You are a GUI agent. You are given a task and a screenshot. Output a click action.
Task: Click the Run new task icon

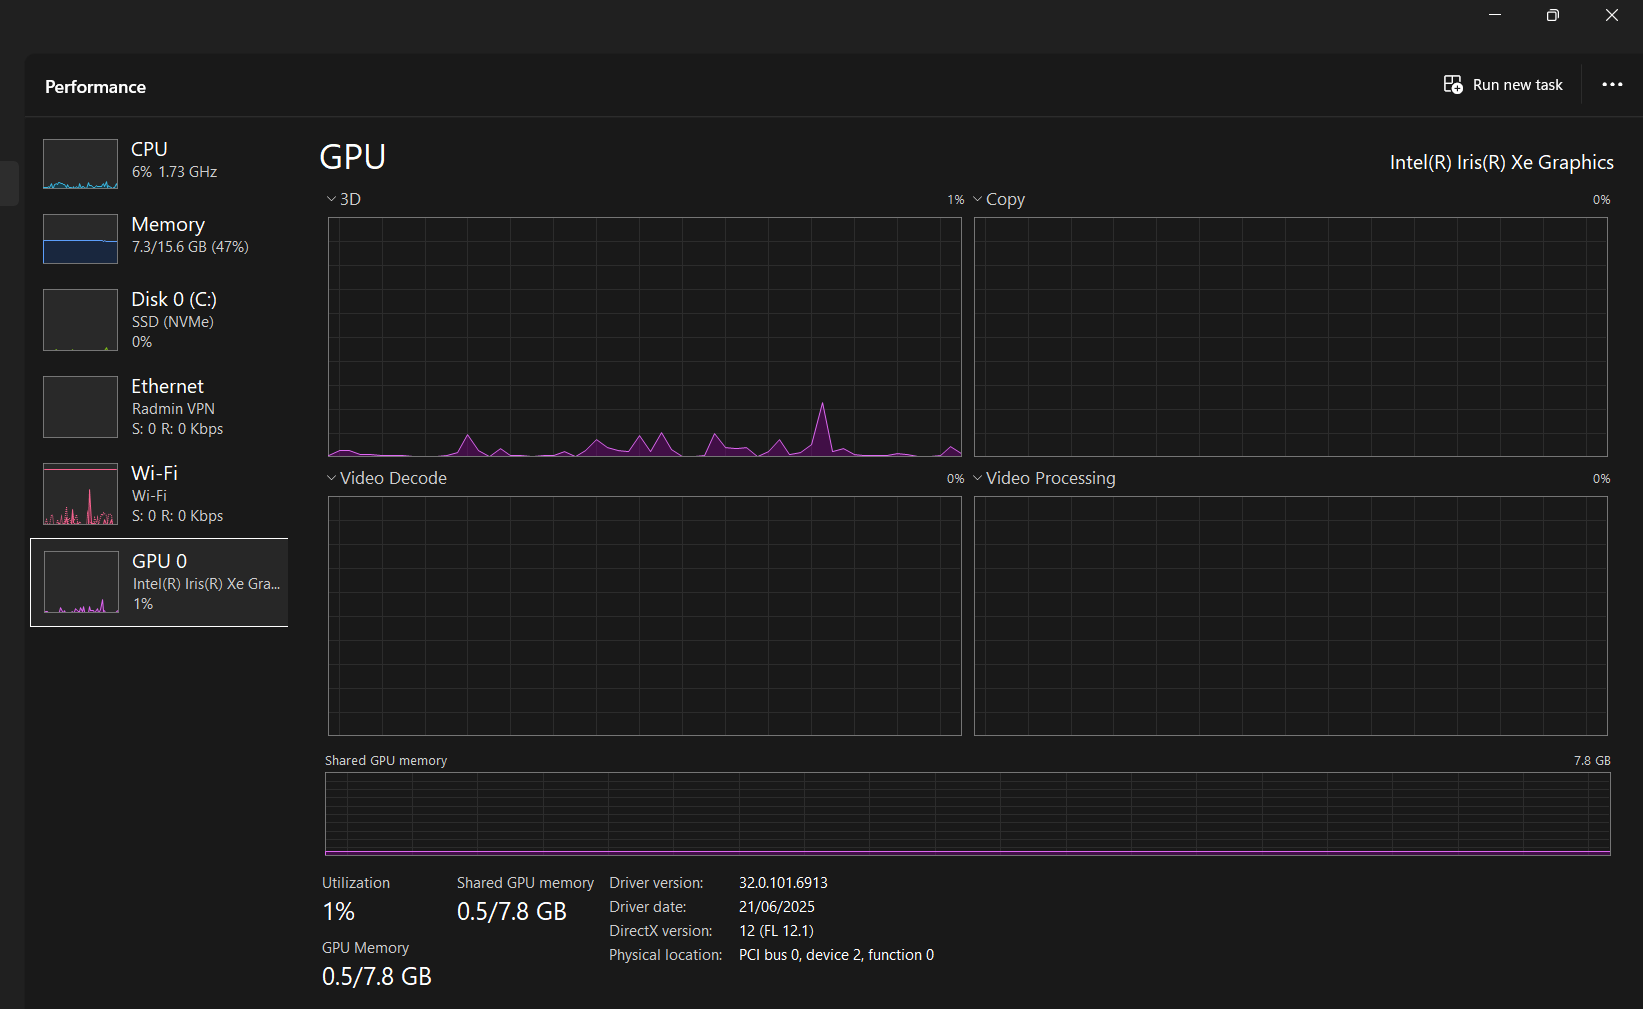1453,85
